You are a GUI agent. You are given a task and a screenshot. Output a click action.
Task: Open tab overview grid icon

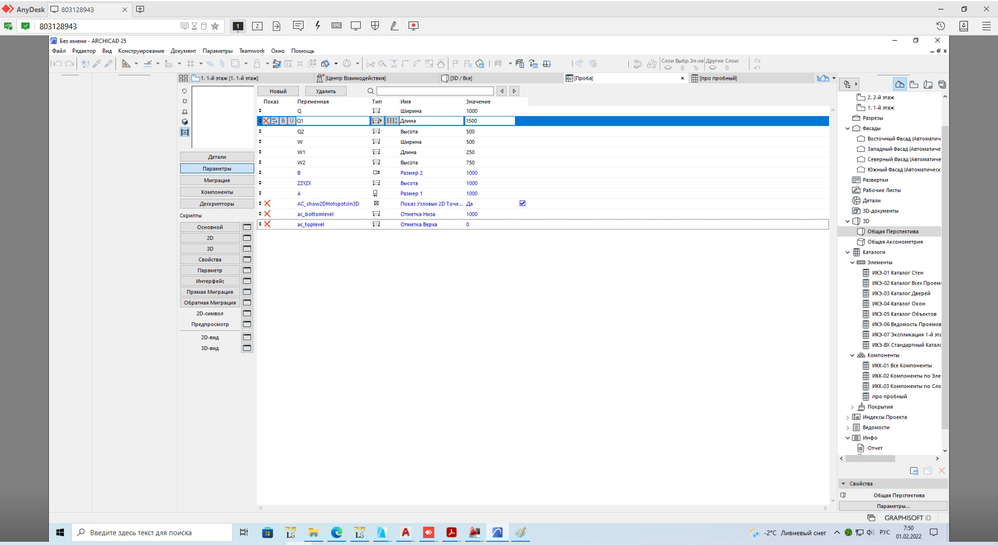[183, 78]
